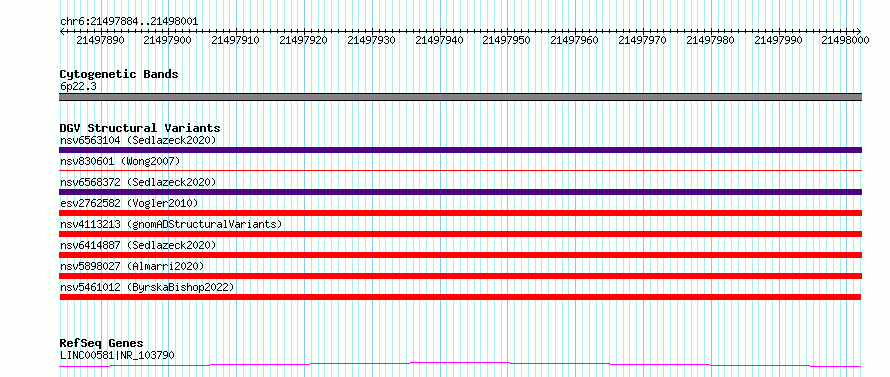Select variant label nsv830601 (Wong2007)
This screenshot has height=377, width=890.
point(120,161)
